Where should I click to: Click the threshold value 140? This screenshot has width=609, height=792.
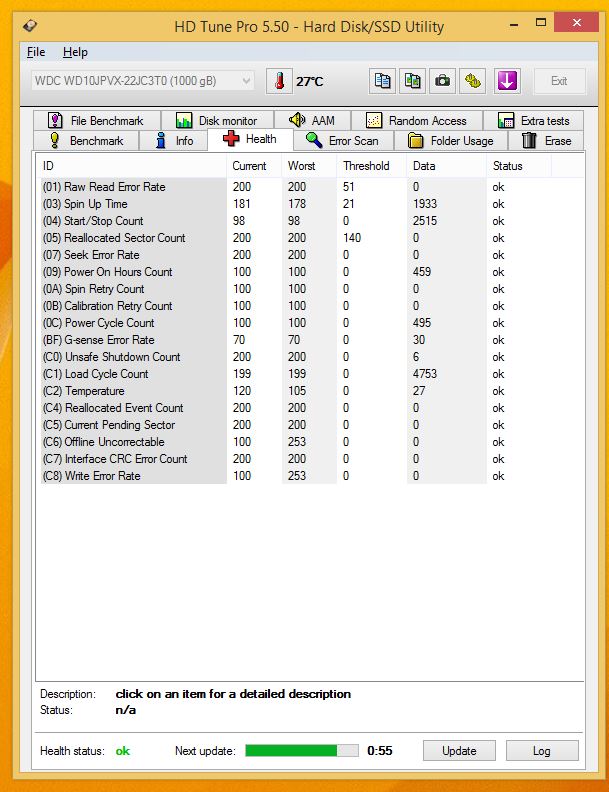tap(352, 238)
